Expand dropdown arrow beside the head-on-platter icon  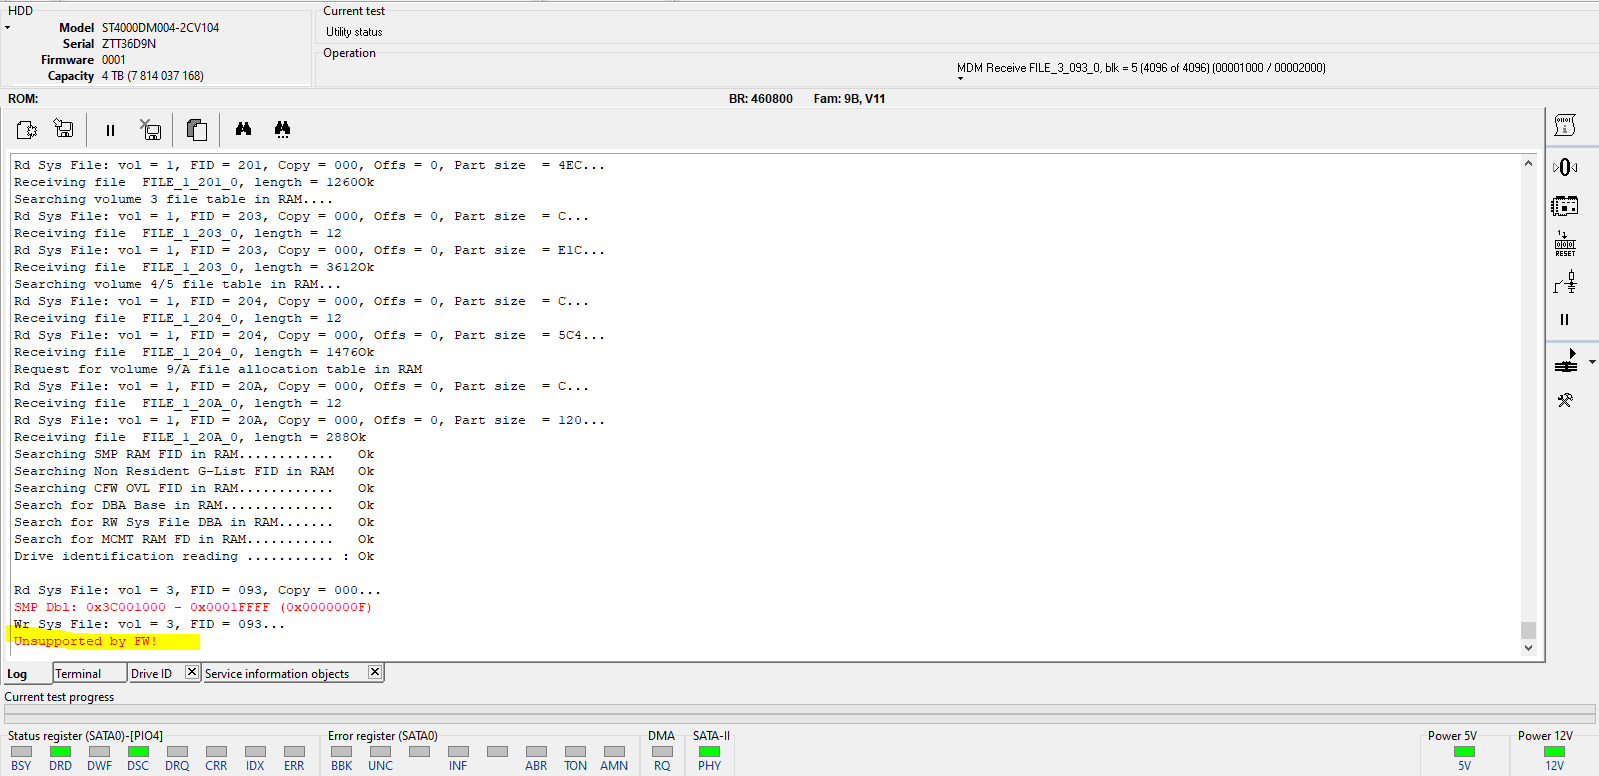point(1592,362)
